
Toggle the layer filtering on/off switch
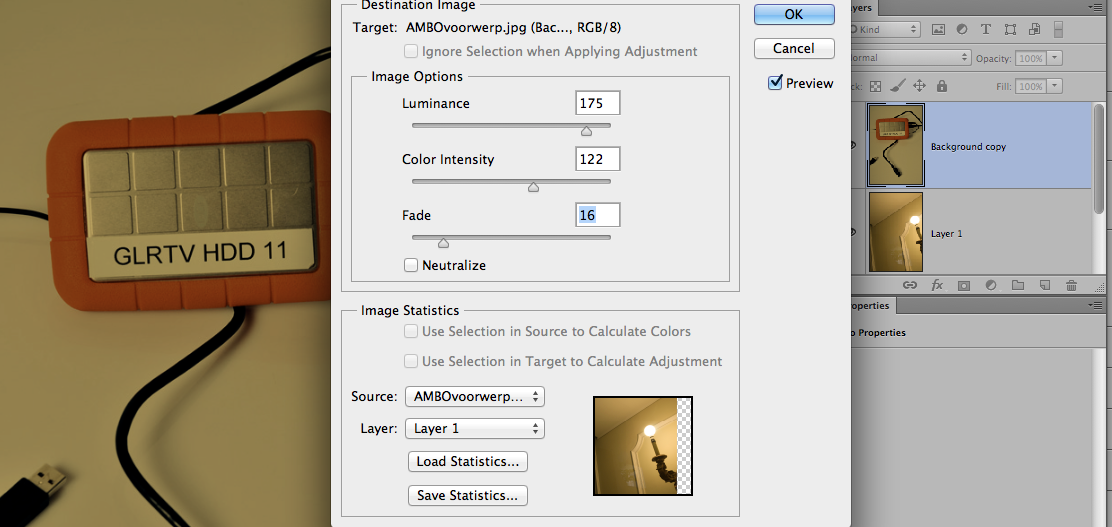[x=1059, y=30]
